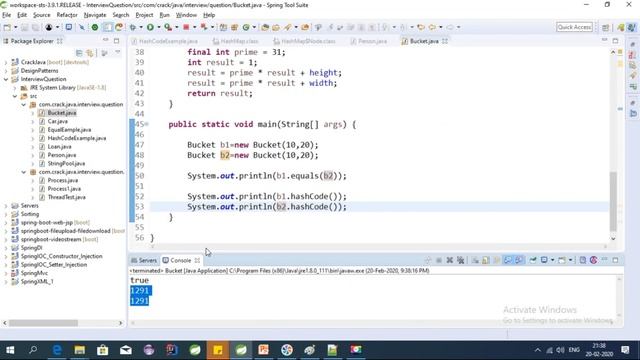Viewport: 640px width, 360px height.
Task: Maximize the editor area
Action: click(615, 41)
